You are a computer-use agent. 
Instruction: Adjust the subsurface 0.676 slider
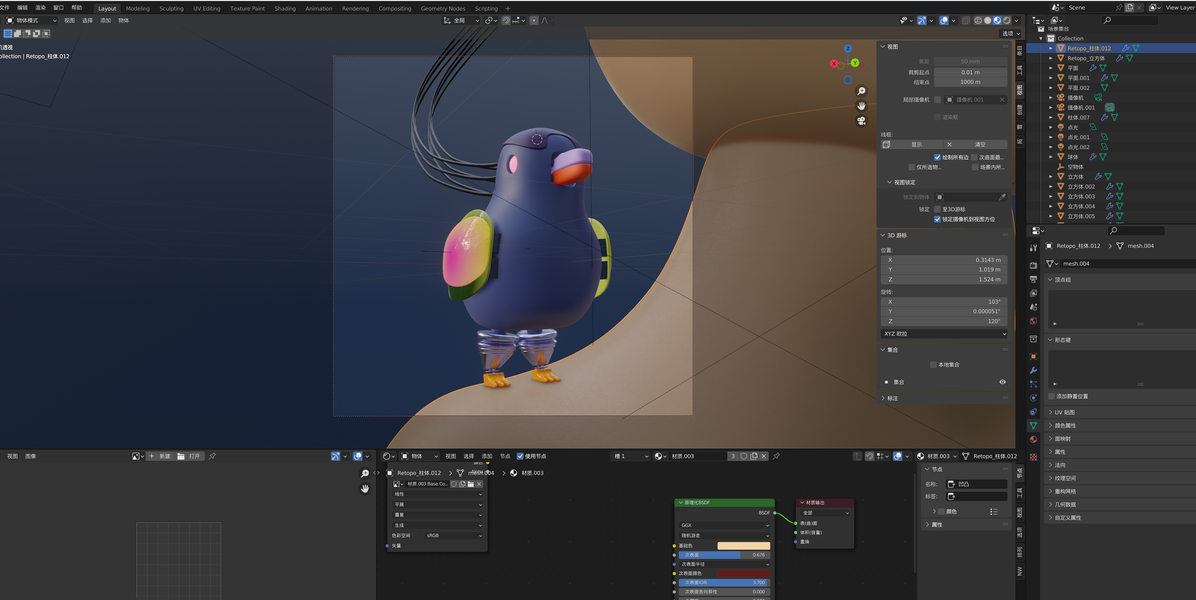[x=724, y=555]
